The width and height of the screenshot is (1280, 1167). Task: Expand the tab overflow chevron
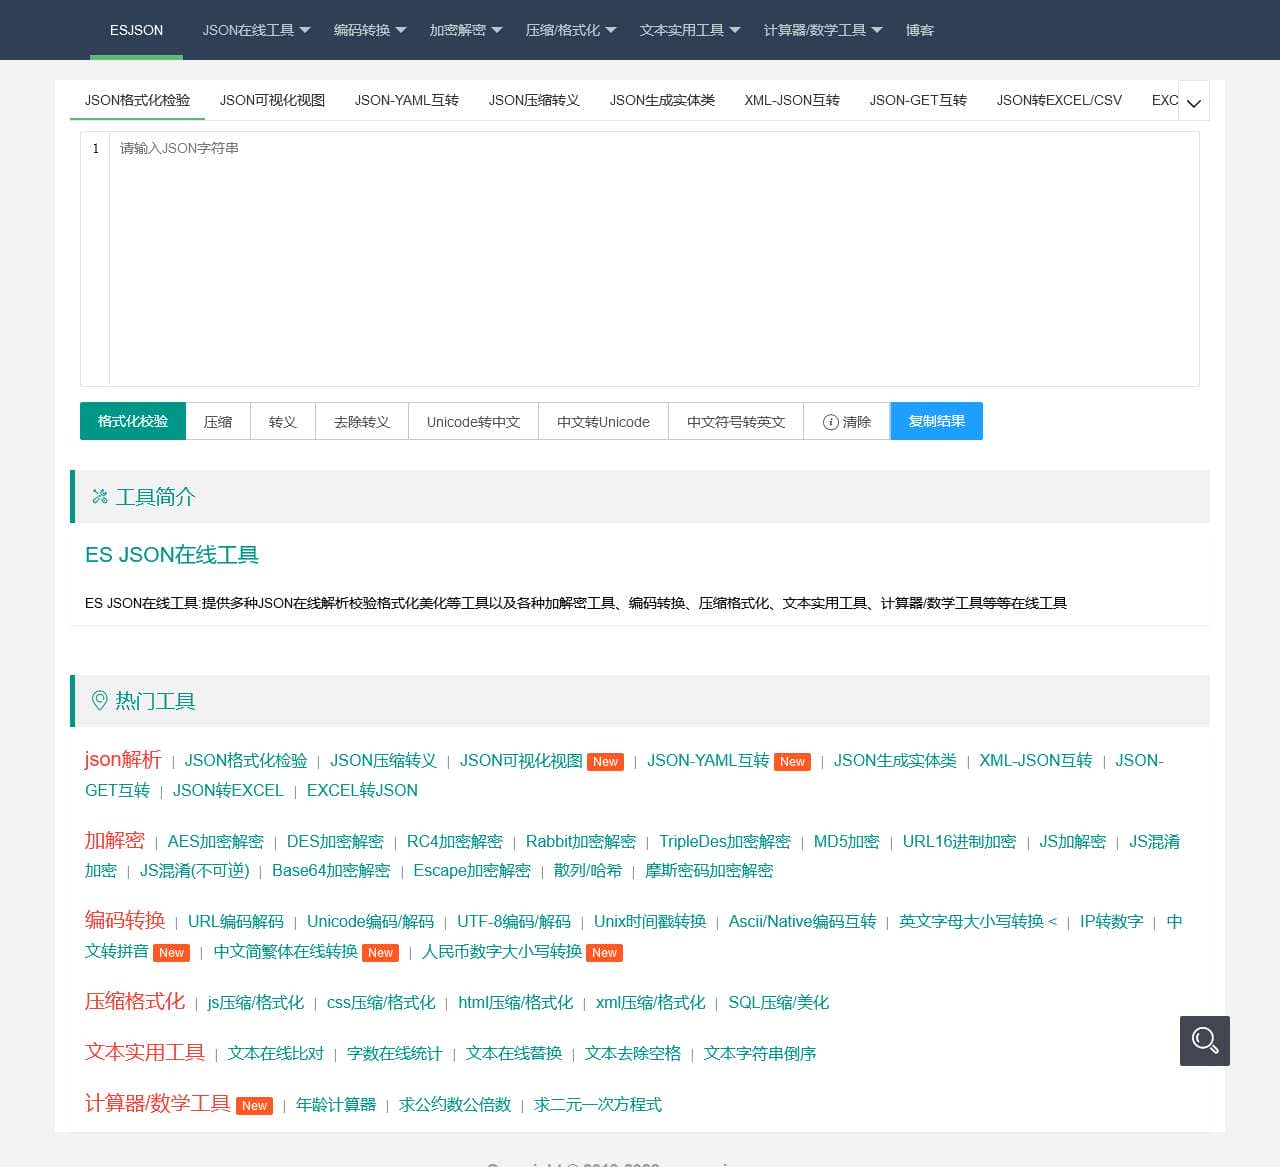point(1193,101)
